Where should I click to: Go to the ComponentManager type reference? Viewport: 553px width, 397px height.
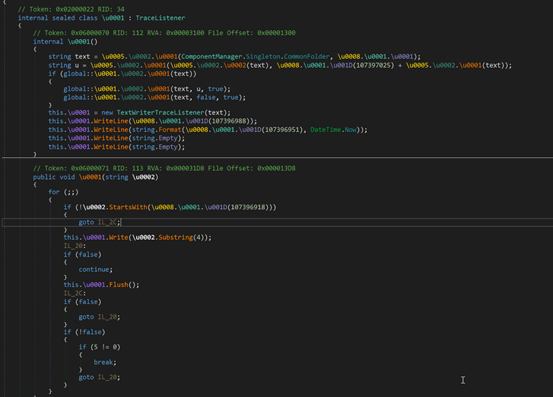tap(212, 56)
